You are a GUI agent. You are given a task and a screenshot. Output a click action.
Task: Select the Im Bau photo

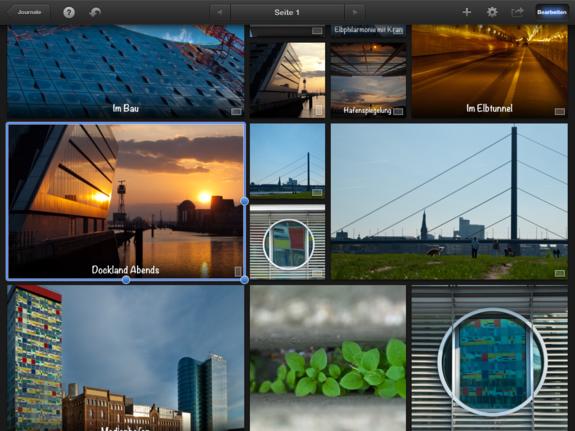pyautogui.click(x=125, y=72)
